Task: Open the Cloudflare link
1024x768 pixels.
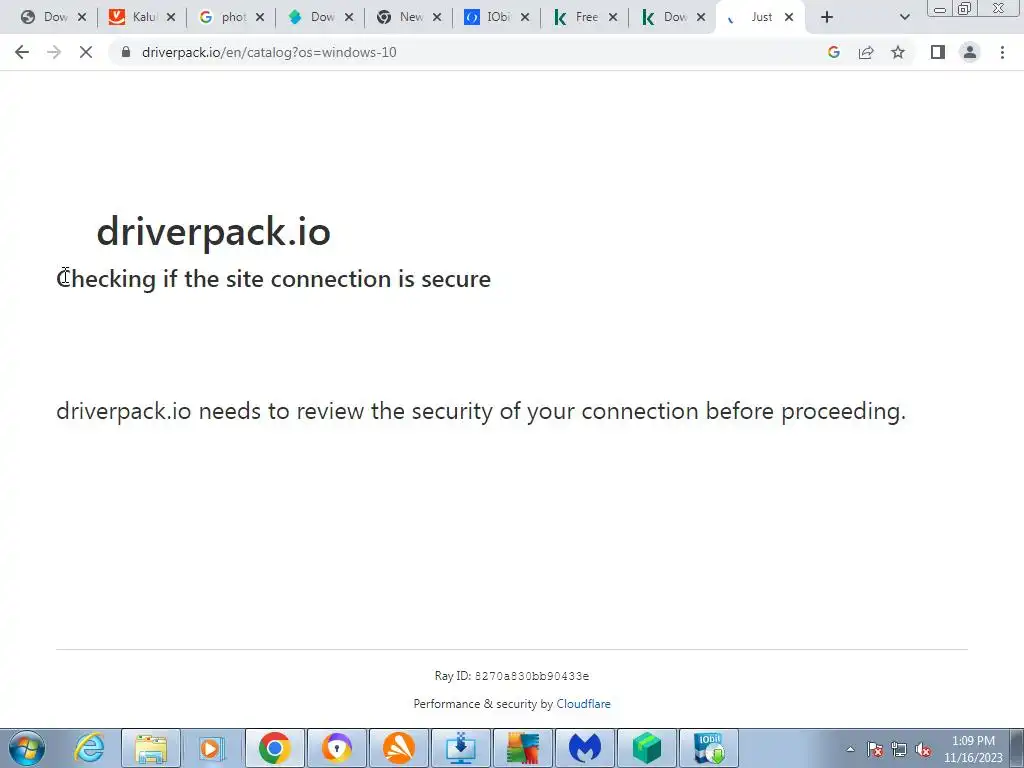Action: (583, 704)
